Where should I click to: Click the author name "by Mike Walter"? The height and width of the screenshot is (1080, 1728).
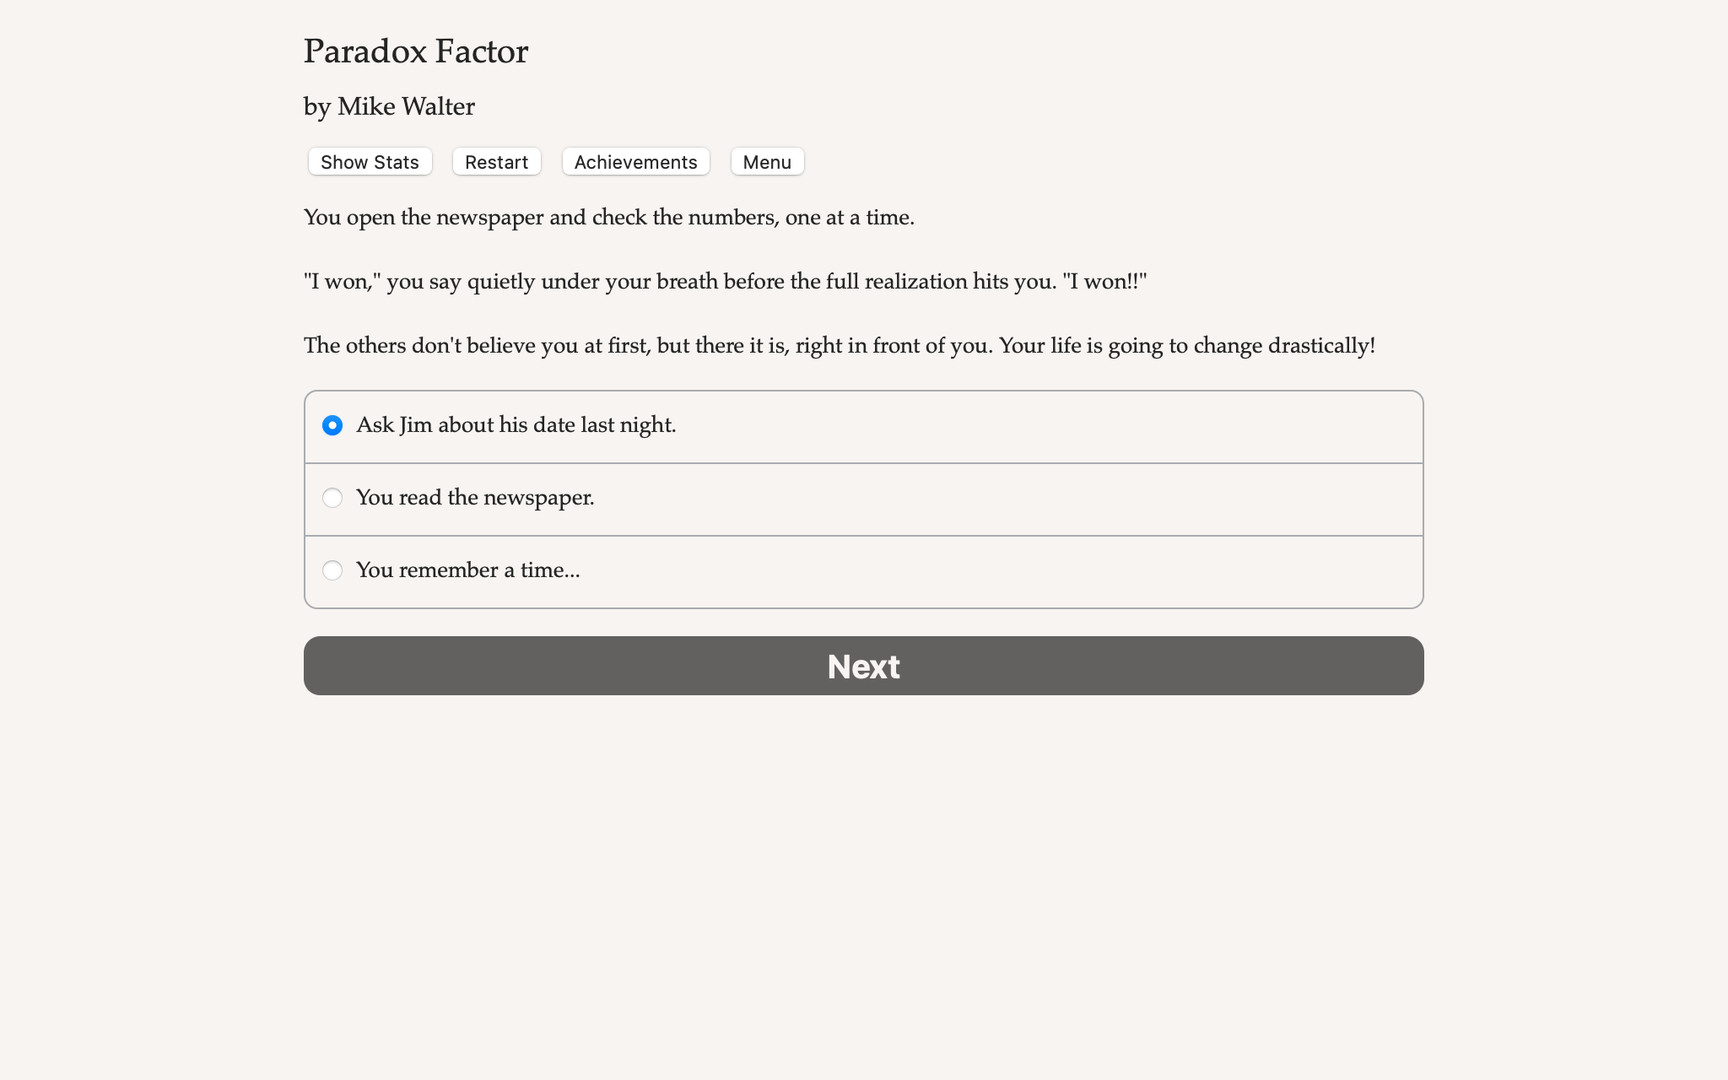click(x=389, y=106)
